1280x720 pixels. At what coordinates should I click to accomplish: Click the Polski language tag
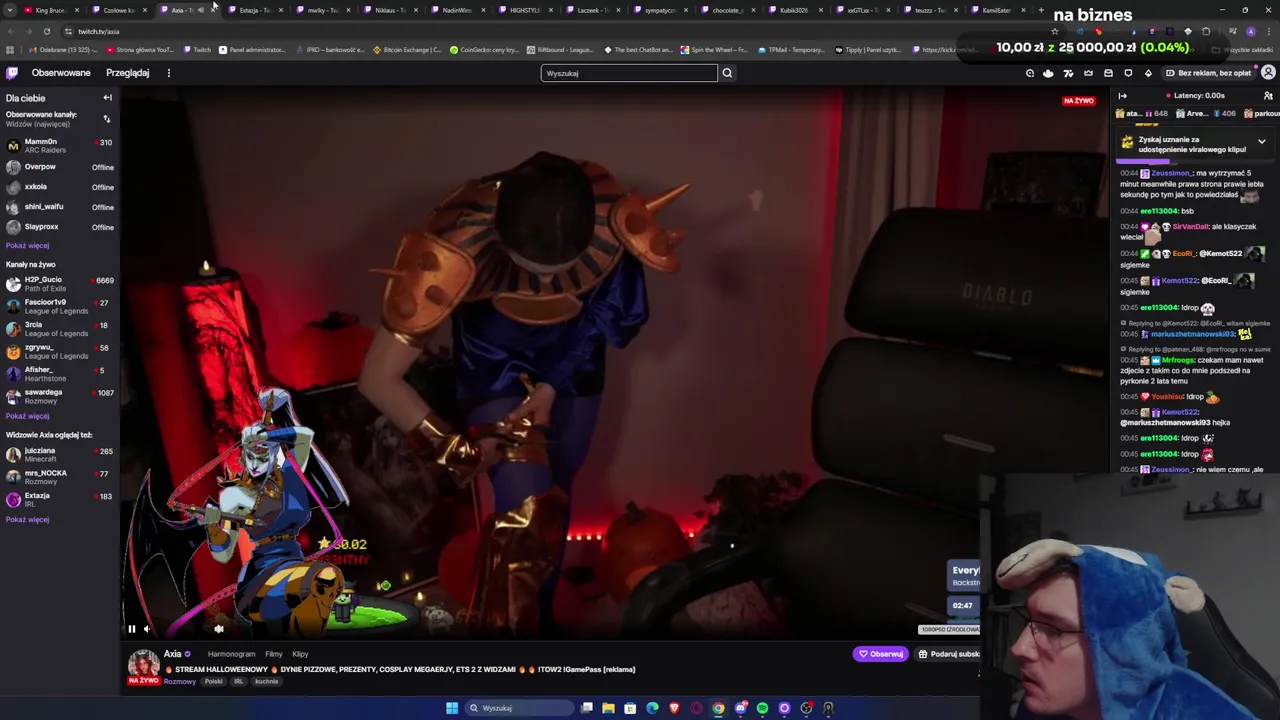(213, 682)
